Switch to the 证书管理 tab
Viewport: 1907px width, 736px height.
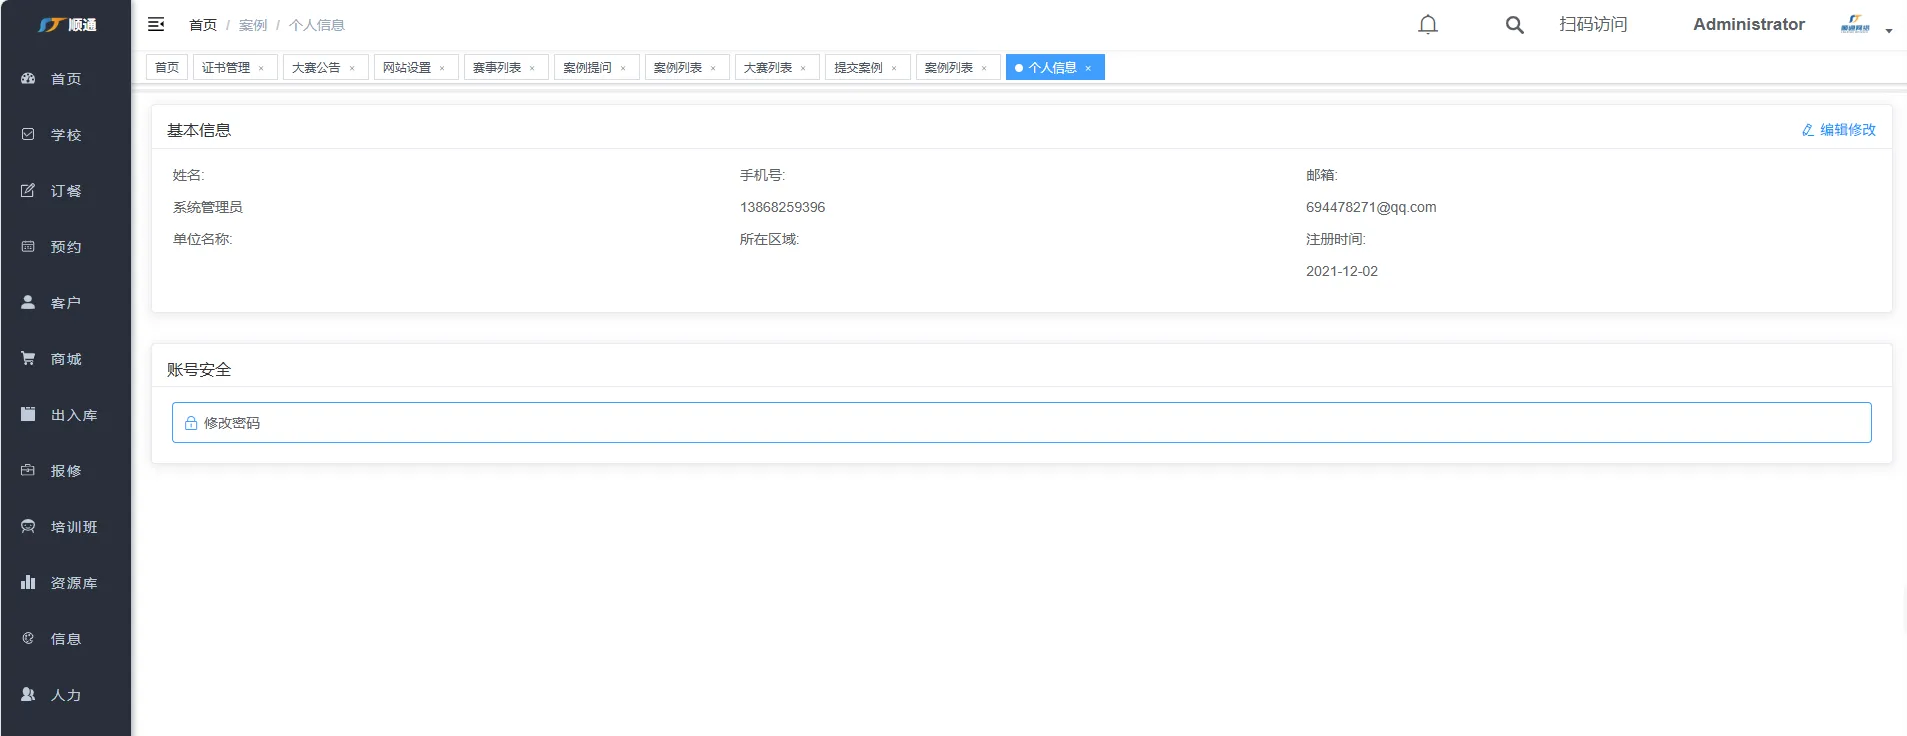coord(226,68)
